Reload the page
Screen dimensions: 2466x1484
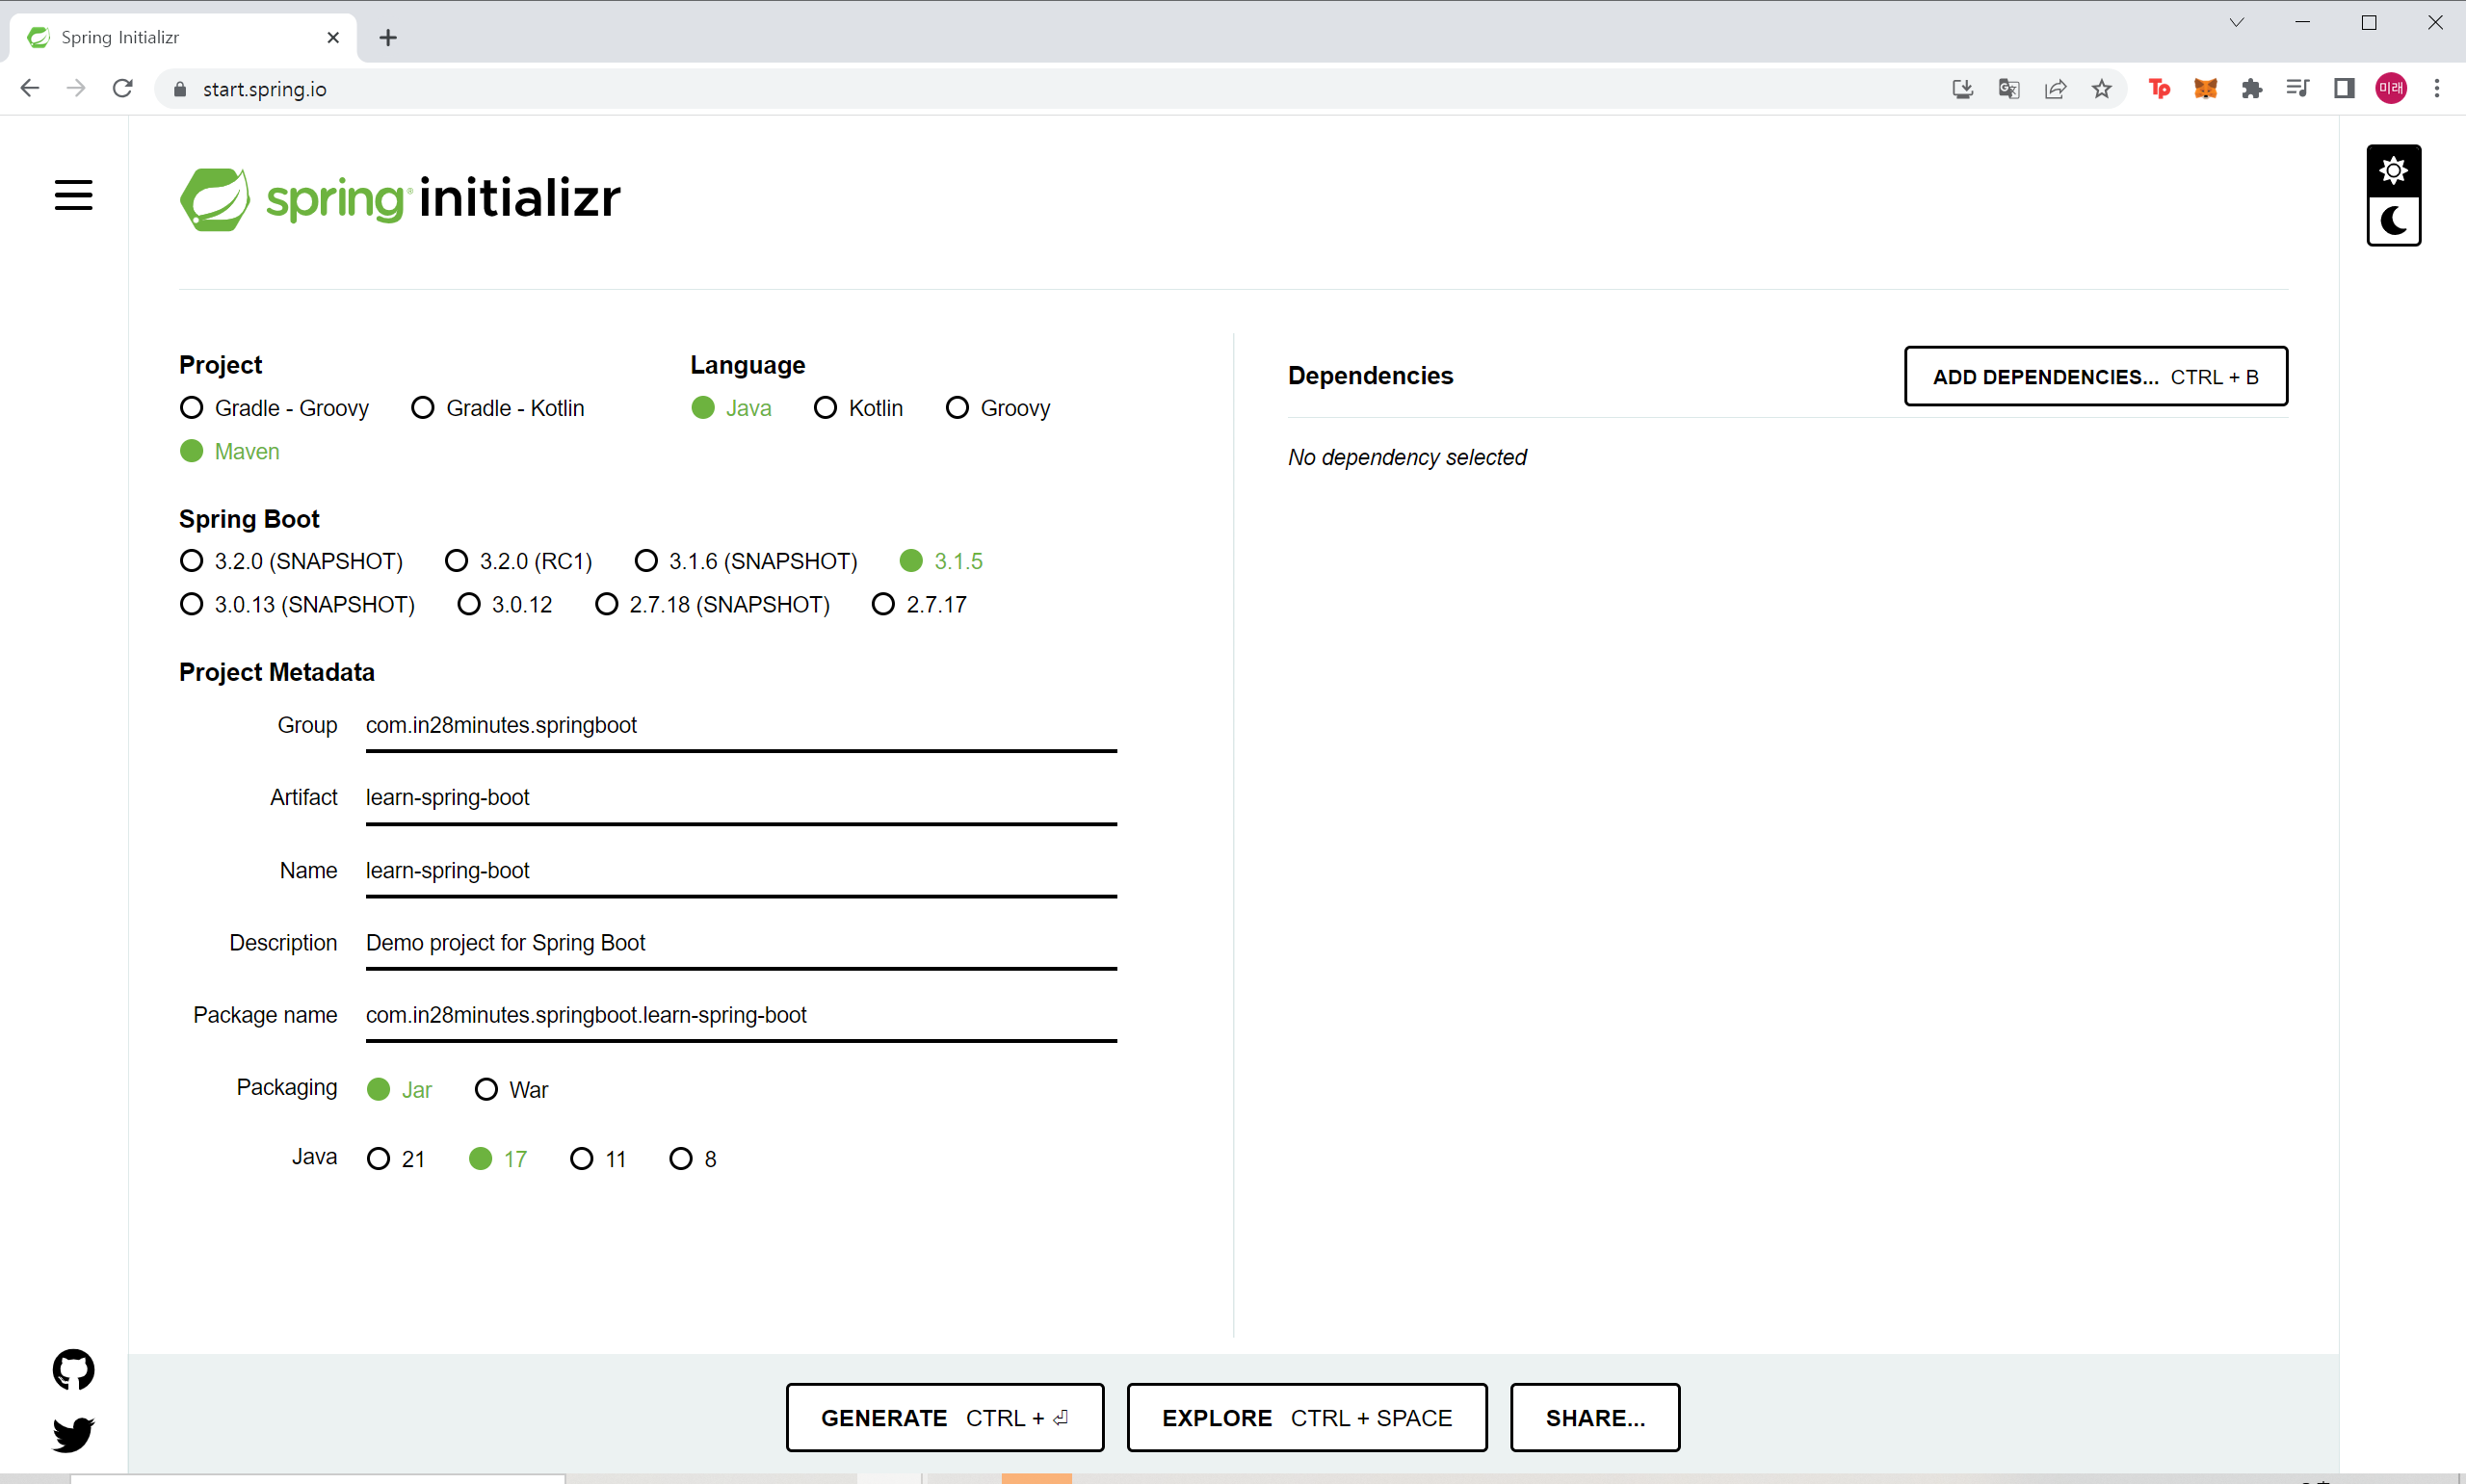click(123, 89)
